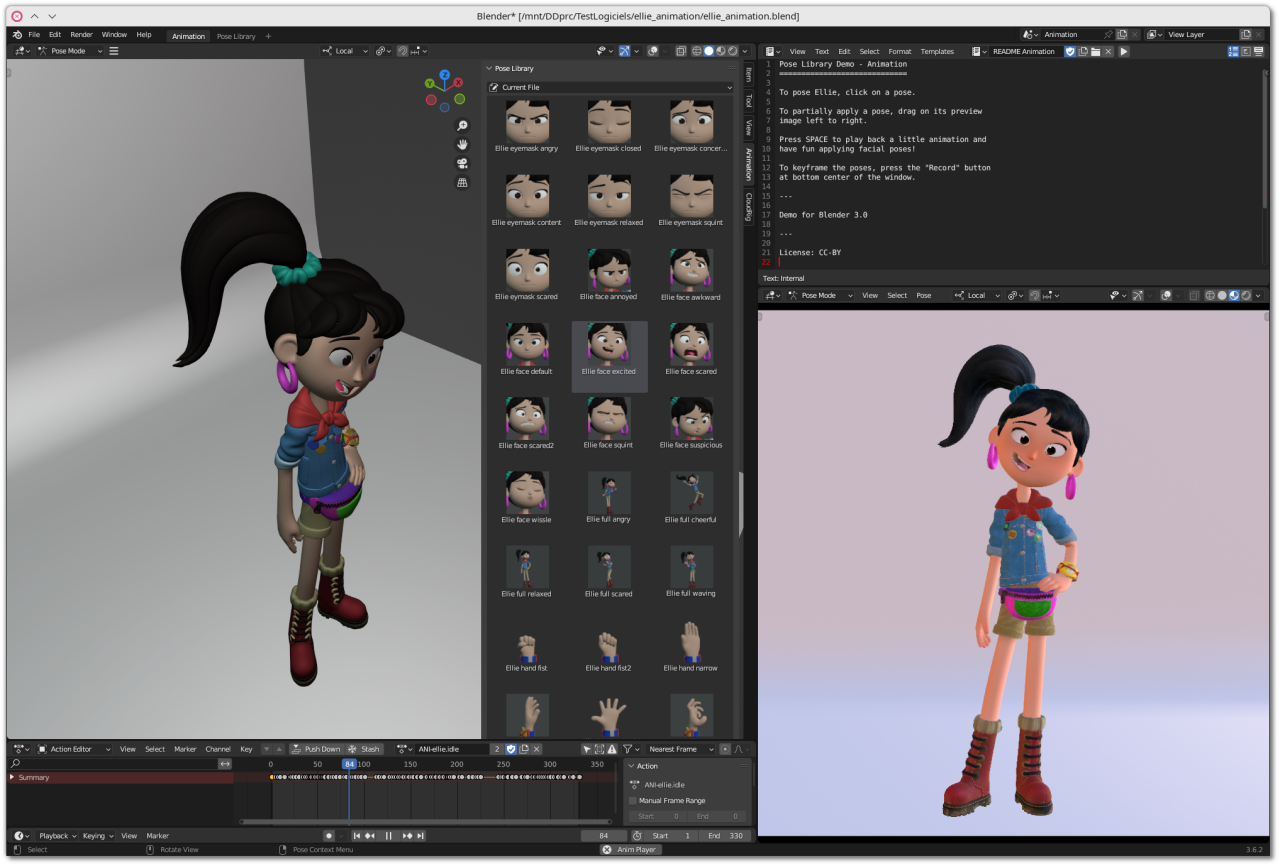Open the Tool sidebar tab
Screen dimensions: 1280x866
tap(748, 101)
